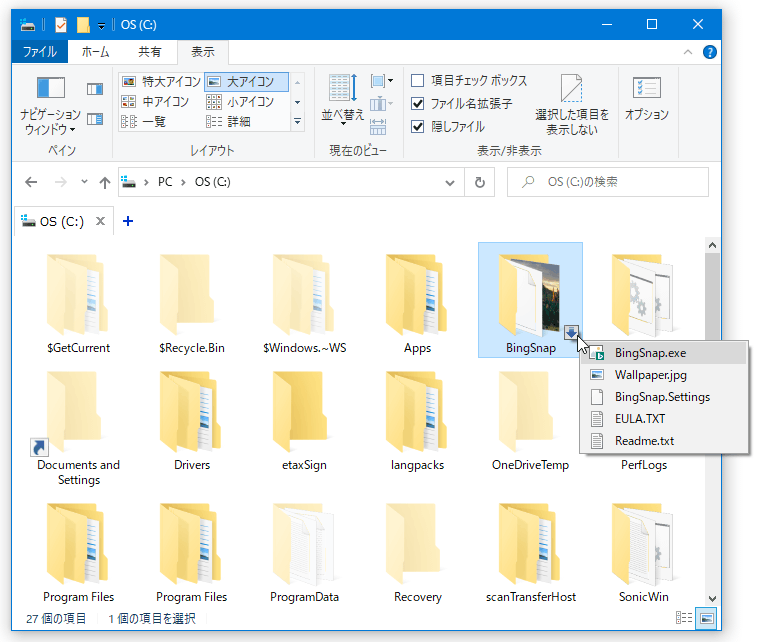Click the scrollbar up arrow
The image size is (758, 642).
coord(712,245)
